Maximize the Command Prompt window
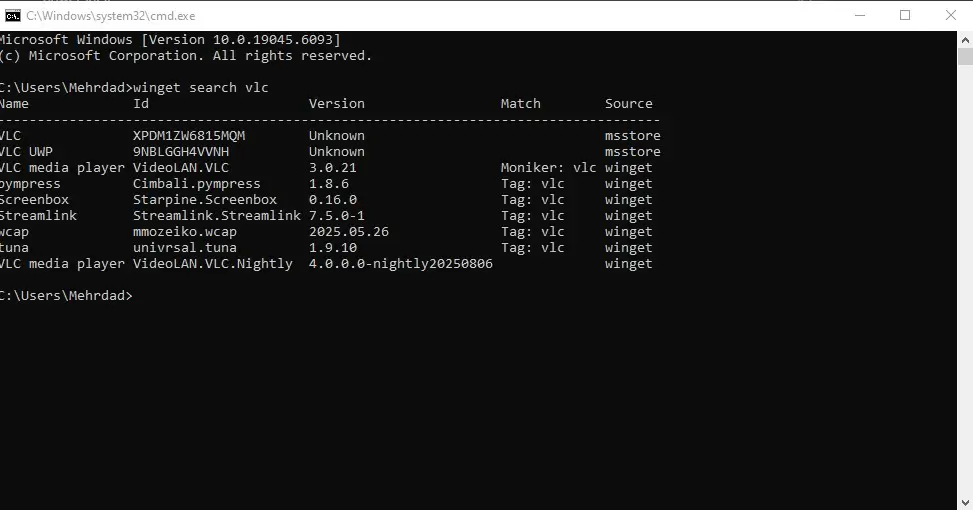The width and height of the screenshot is (973, 510). coord(905,15)
